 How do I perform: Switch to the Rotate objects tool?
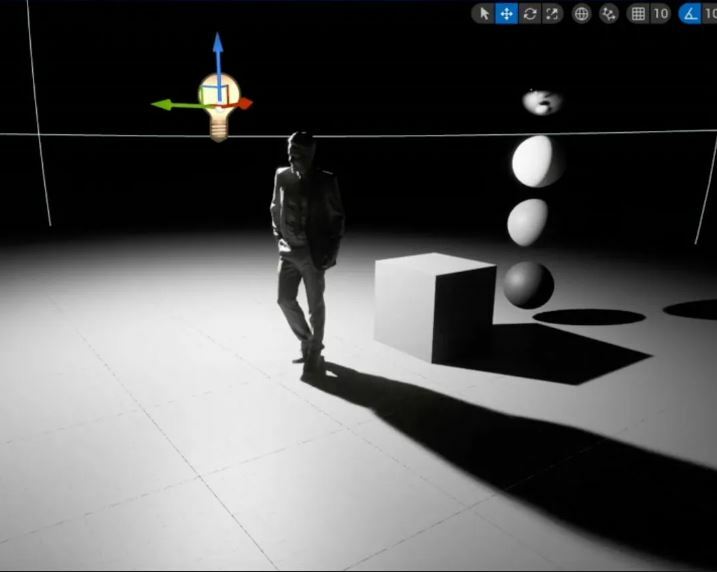tap(530, 14)
